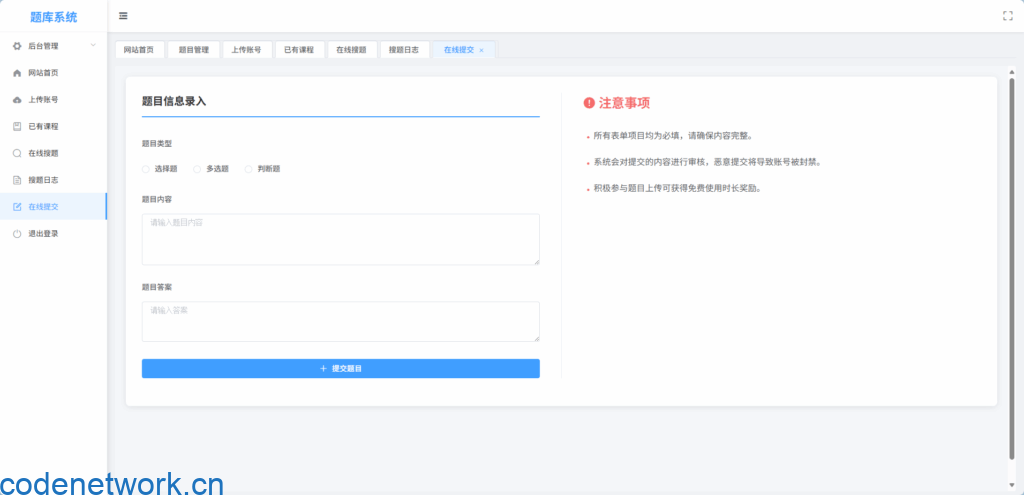Click the 题库系统 logo title
This screenshot has height=495, width=1024.
[53, 17]
